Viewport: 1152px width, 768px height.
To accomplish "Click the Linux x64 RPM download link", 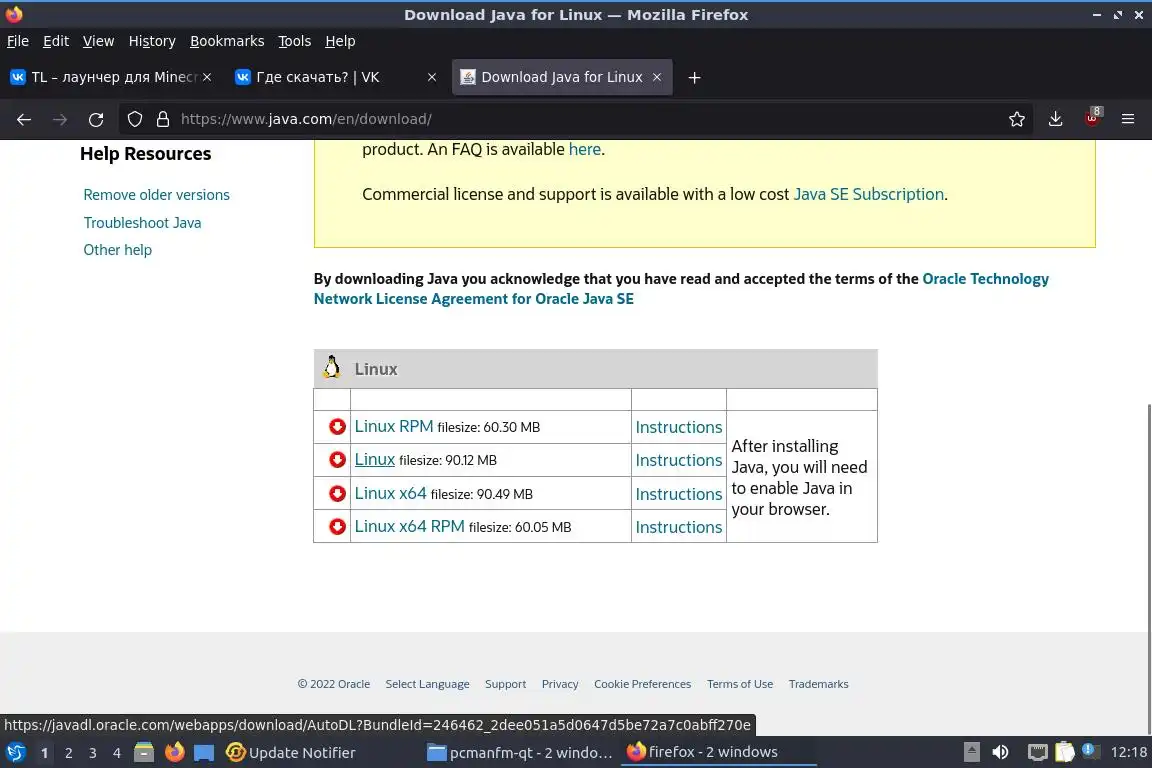I will click(x=409, y=526).
